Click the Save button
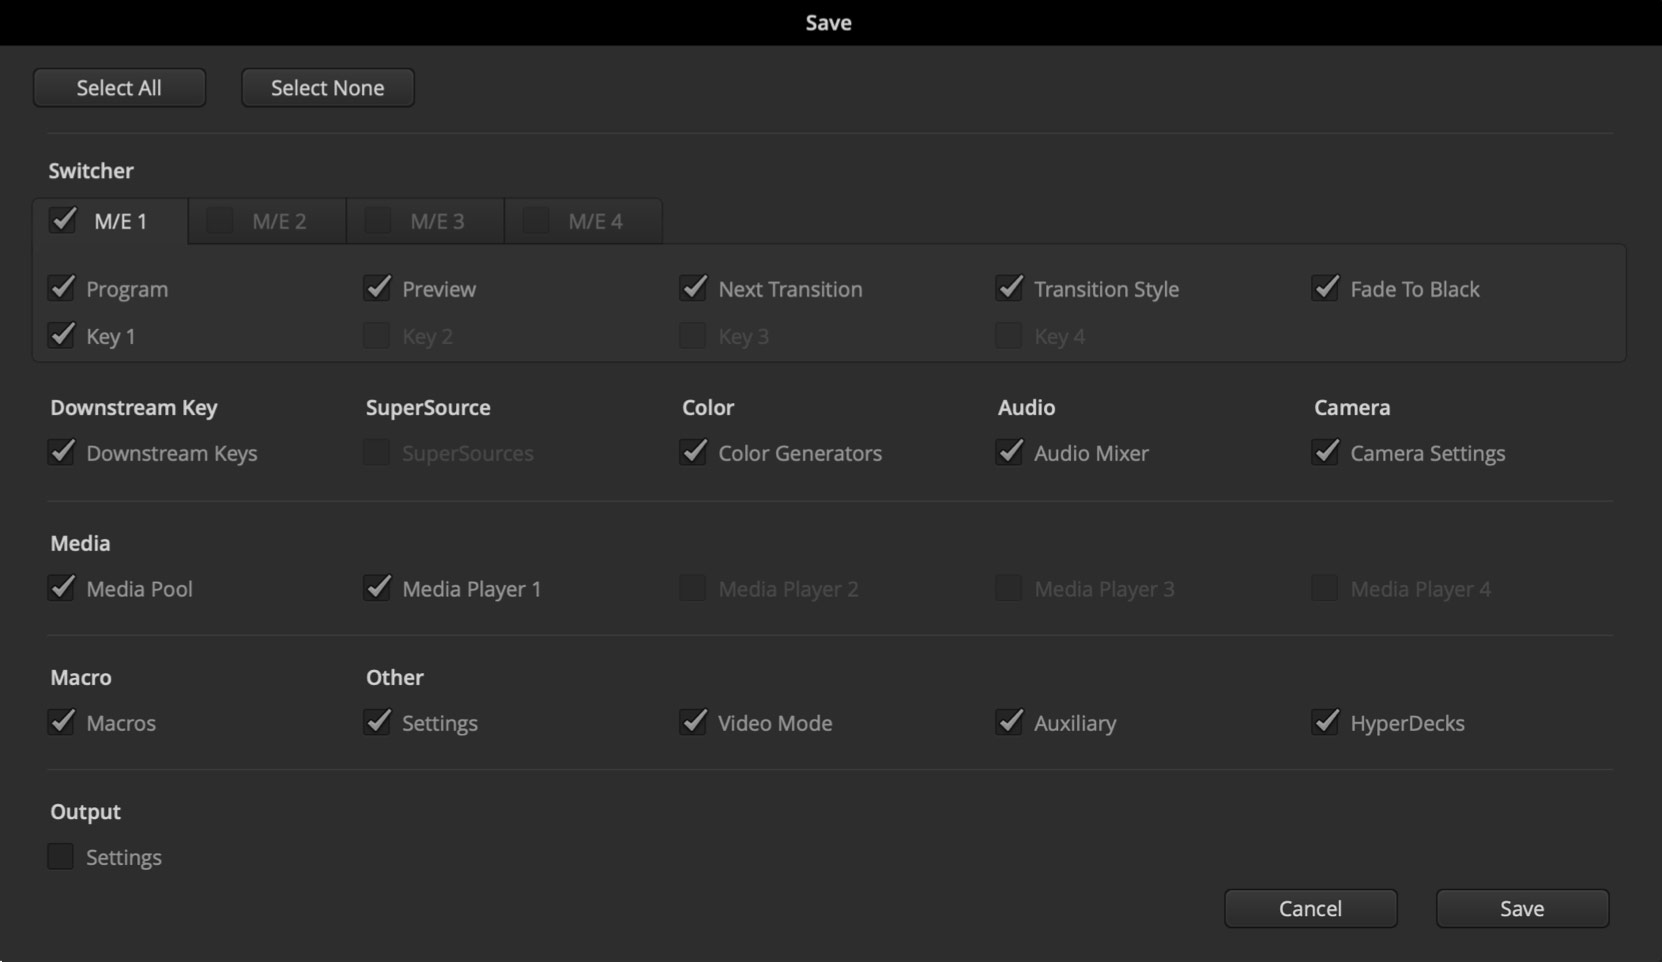Viewport: 1662px width, 962px height. (1521, 908)
